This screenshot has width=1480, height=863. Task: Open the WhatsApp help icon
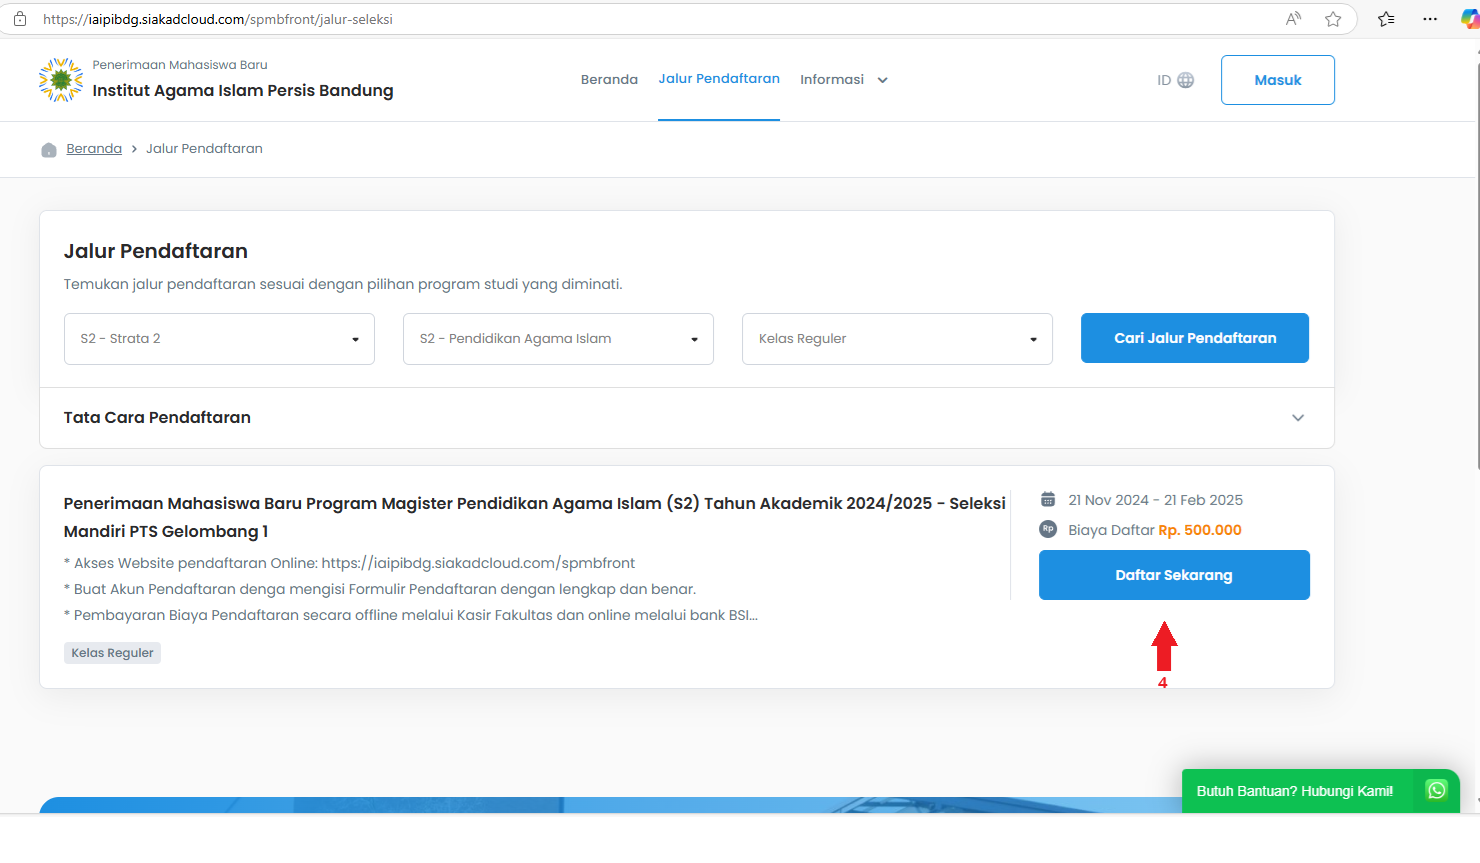[1436, 790]
